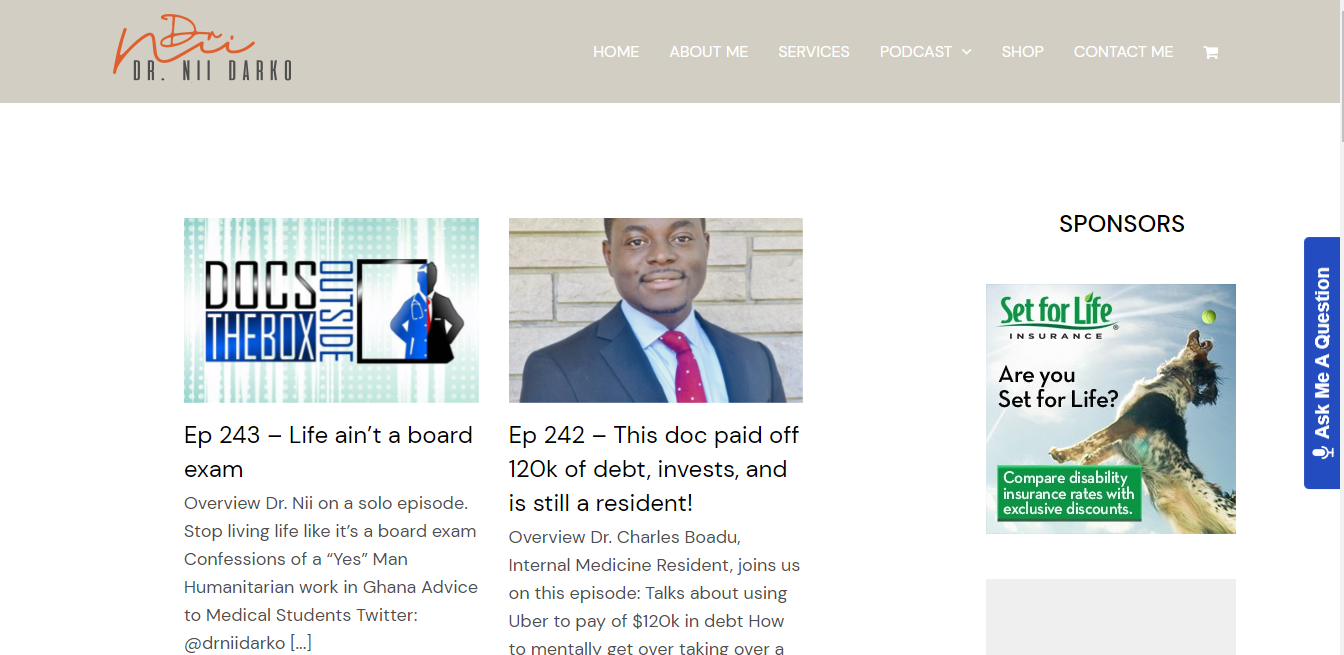Viewport: 1344px width, 655px height.
Task: Click the Ask Me A Question side button
Action: [1322, 363]
